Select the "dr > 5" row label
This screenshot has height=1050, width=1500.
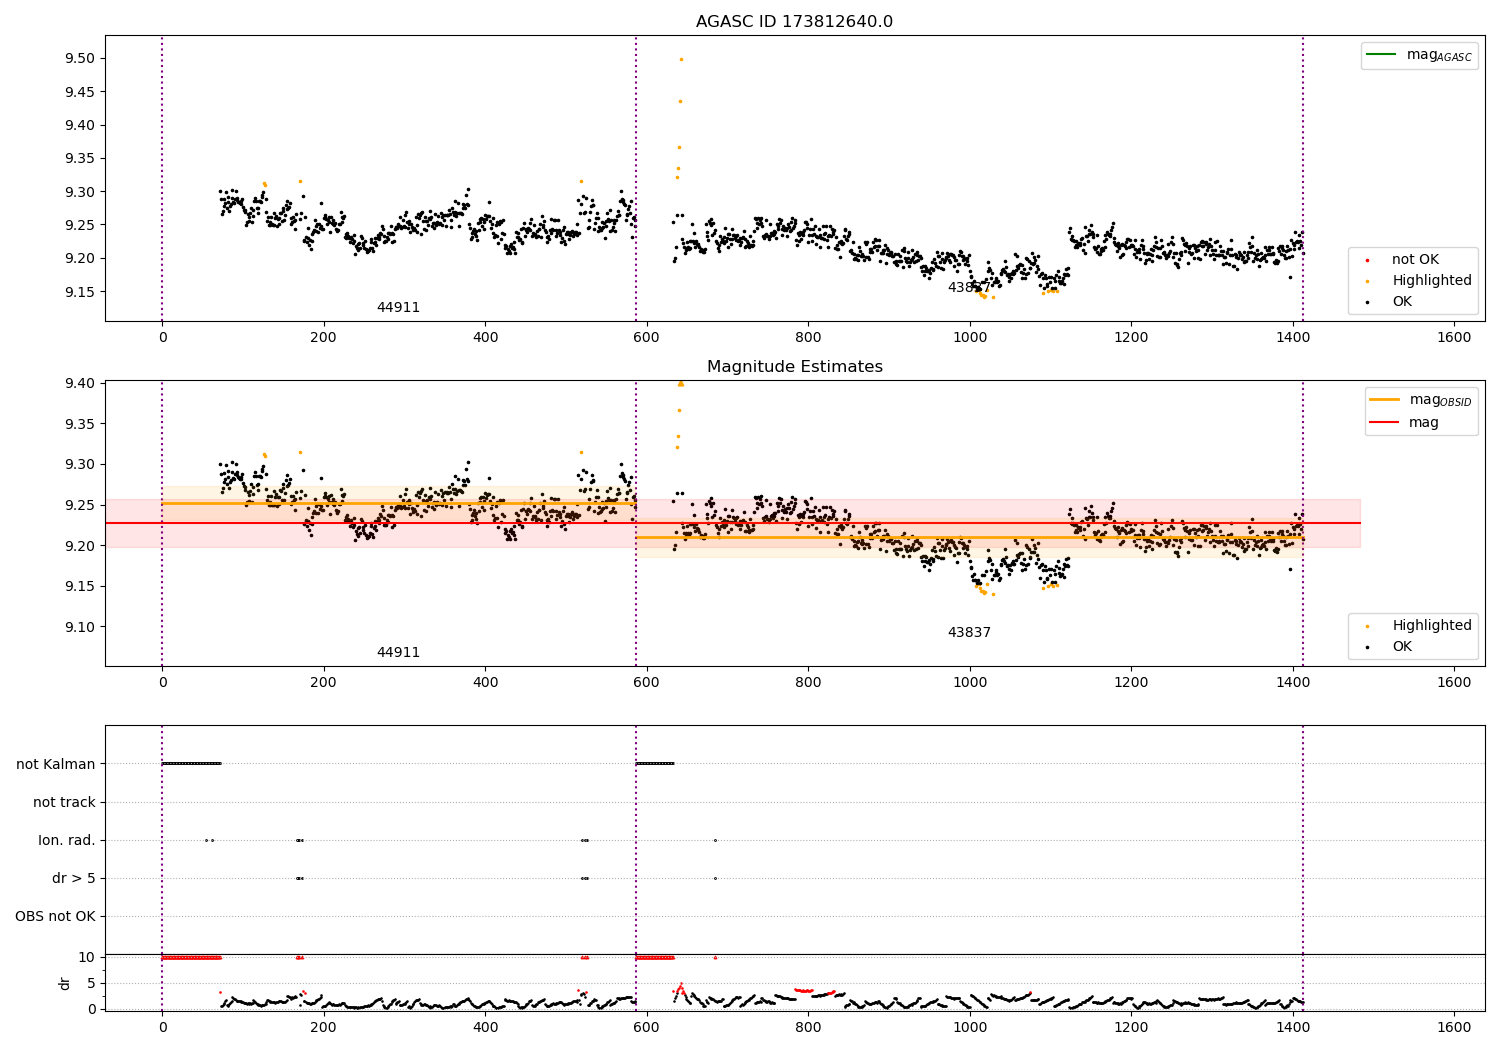(74, 878)
